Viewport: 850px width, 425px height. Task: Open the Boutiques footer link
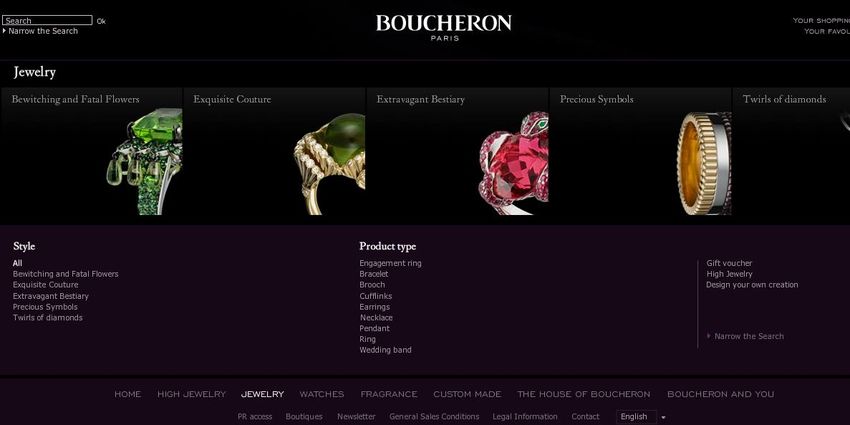pos(304,417)
